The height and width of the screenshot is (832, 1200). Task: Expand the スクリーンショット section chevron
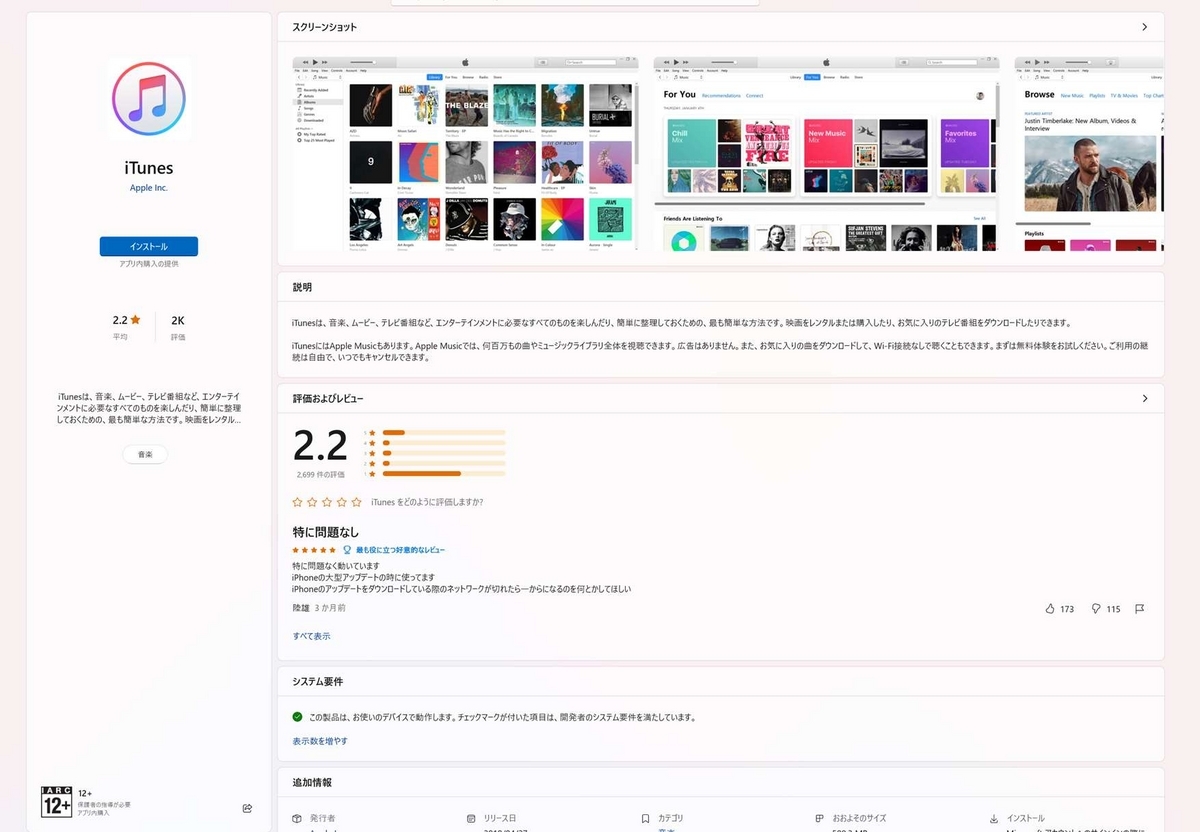click(x=1145, y=27)
